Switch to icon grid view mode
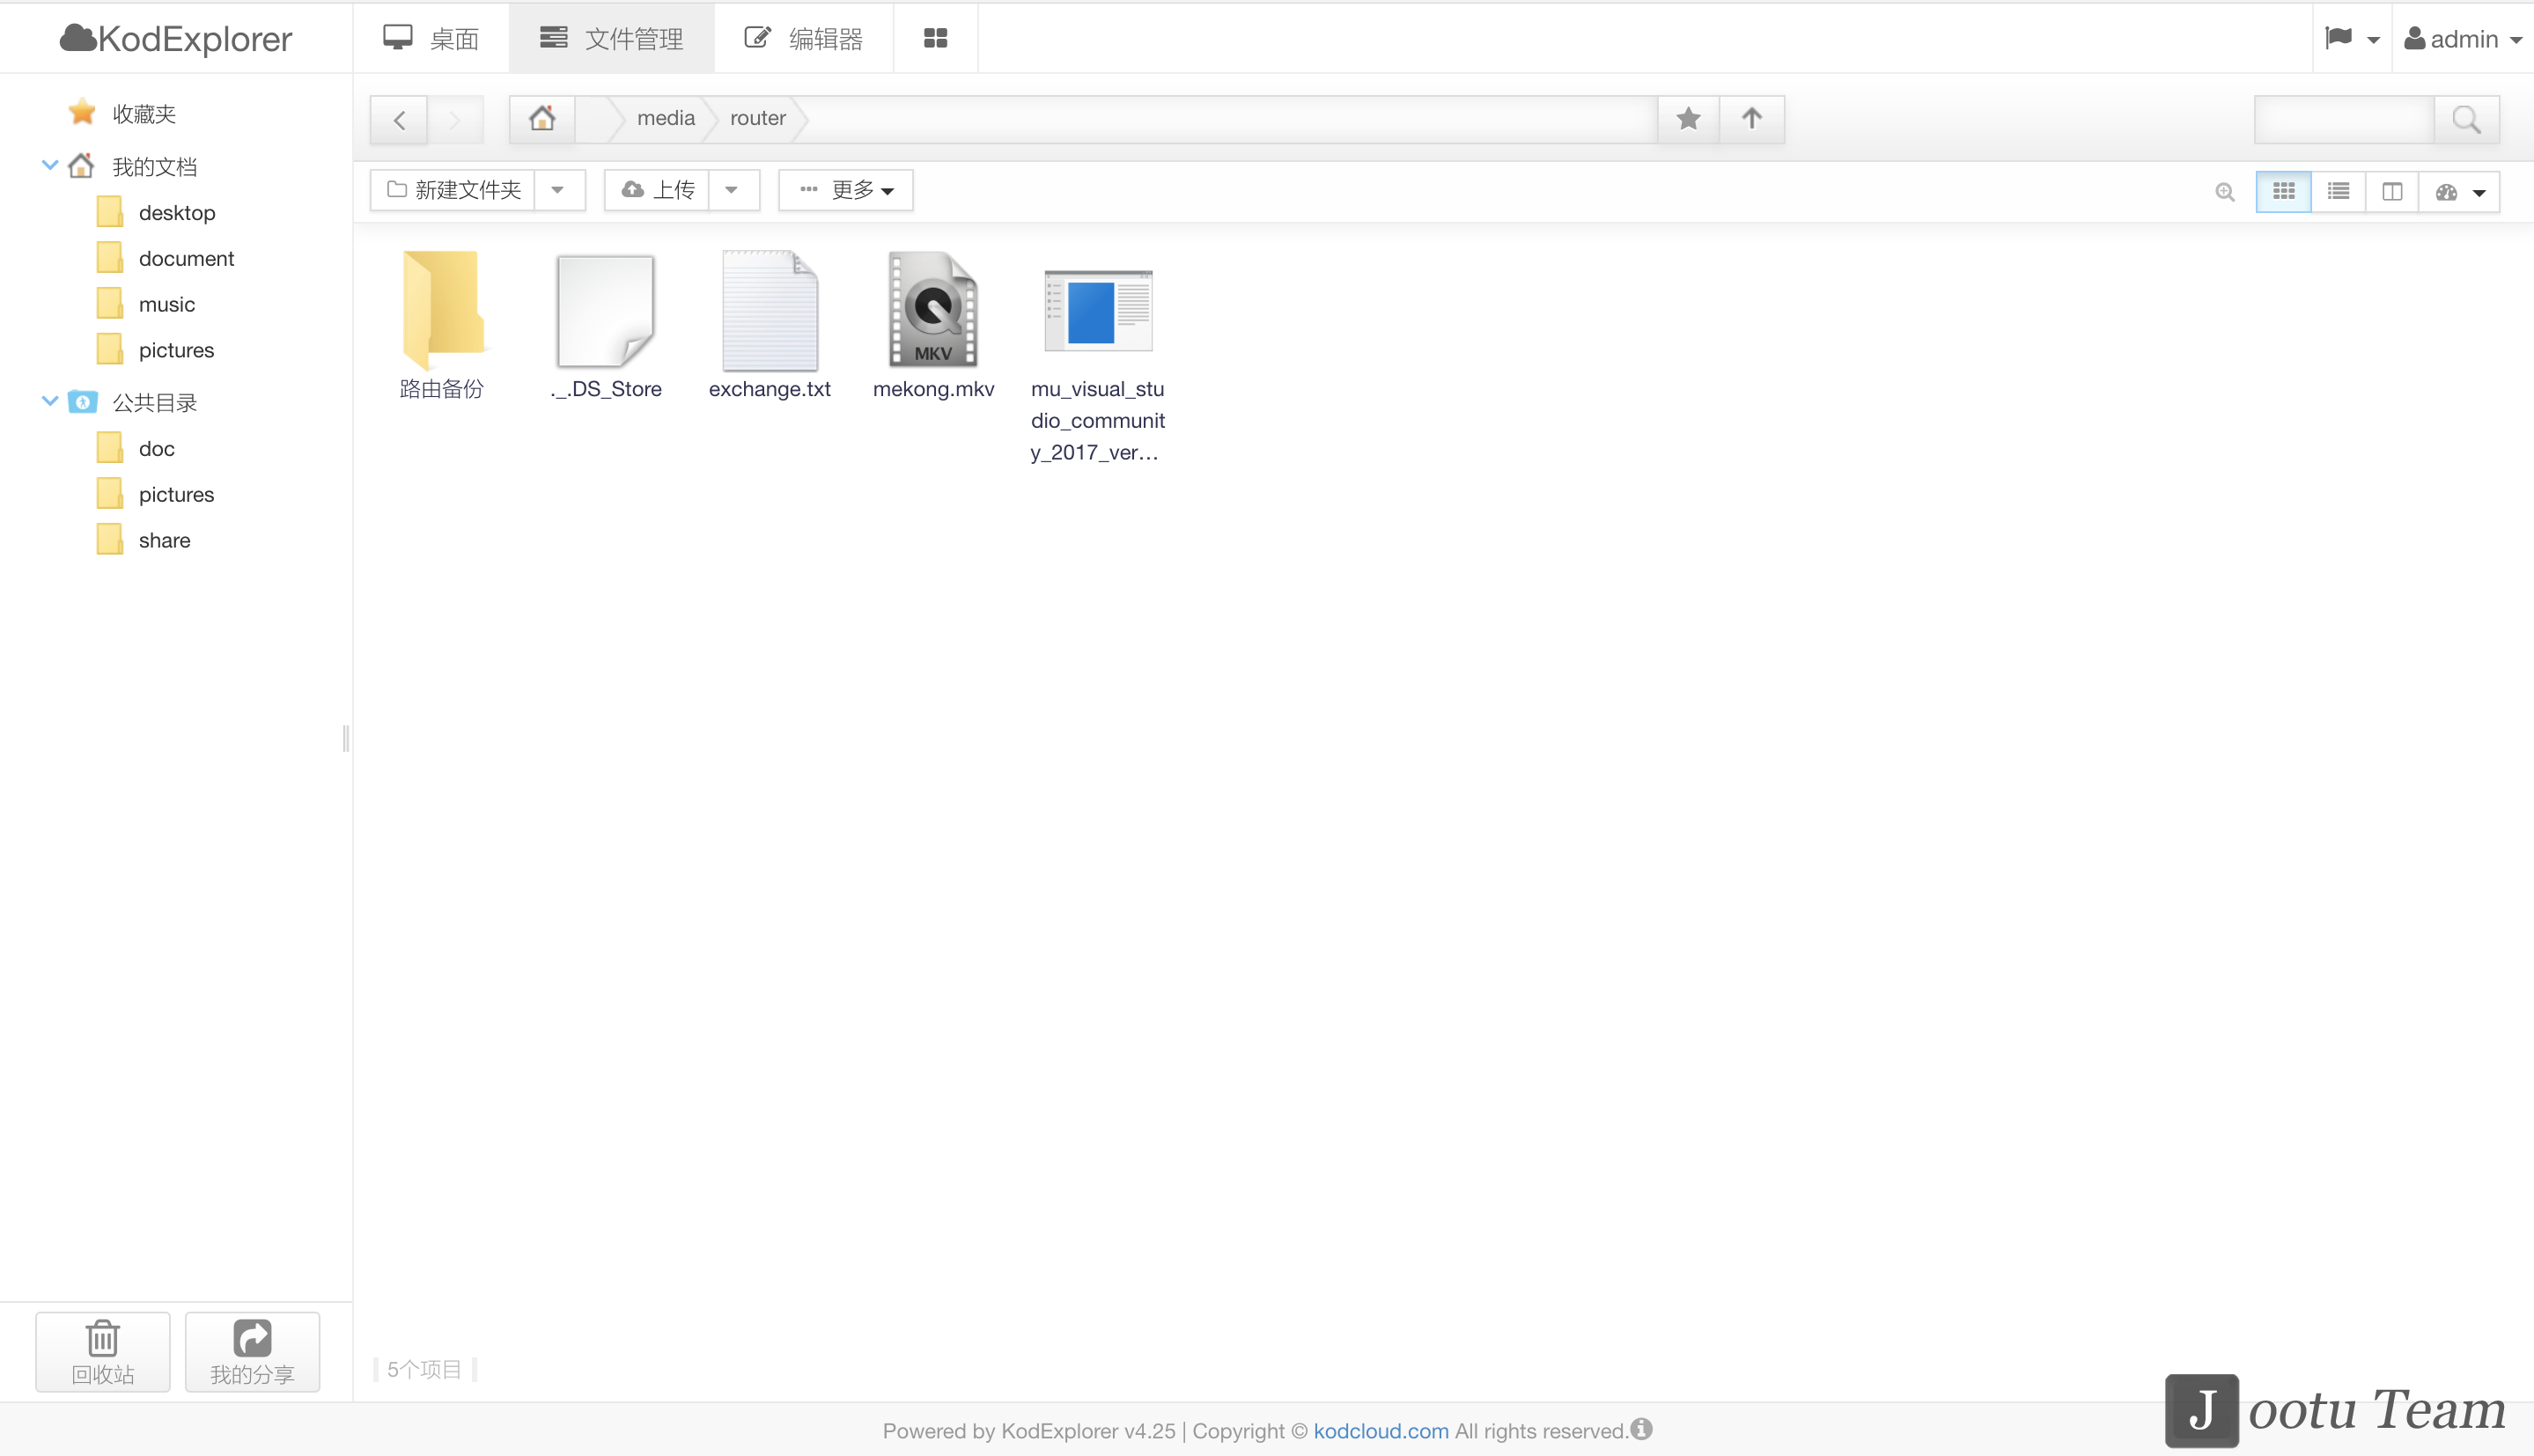The image size is (2534, 1456). click(x=2283, y=191)
